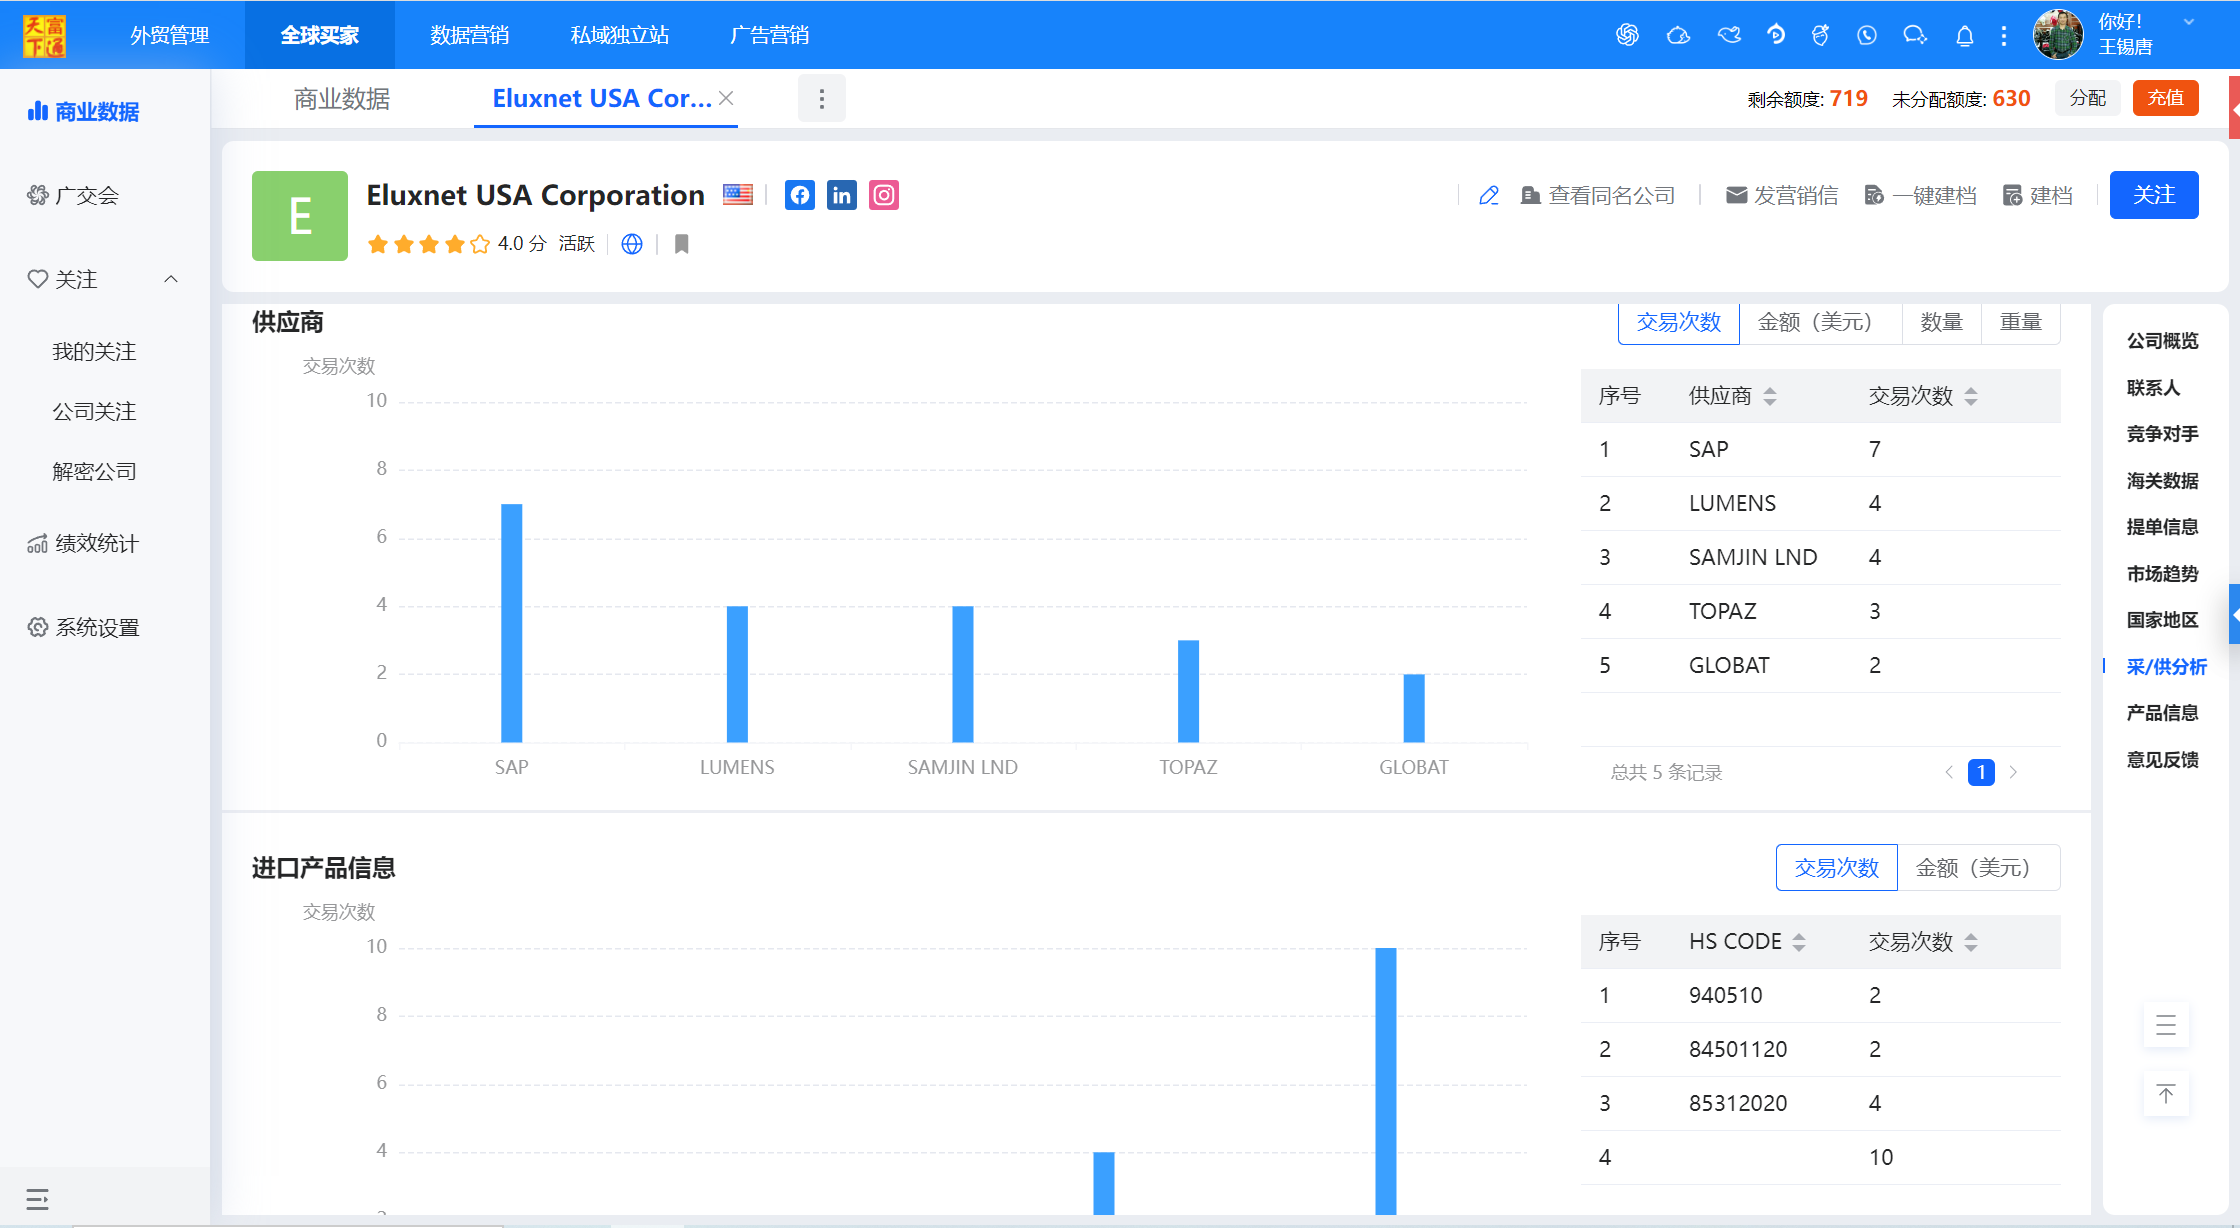Click the pencil edit icon
This screenshot has width=2240, height=1228.
(x=1489, y=196)
